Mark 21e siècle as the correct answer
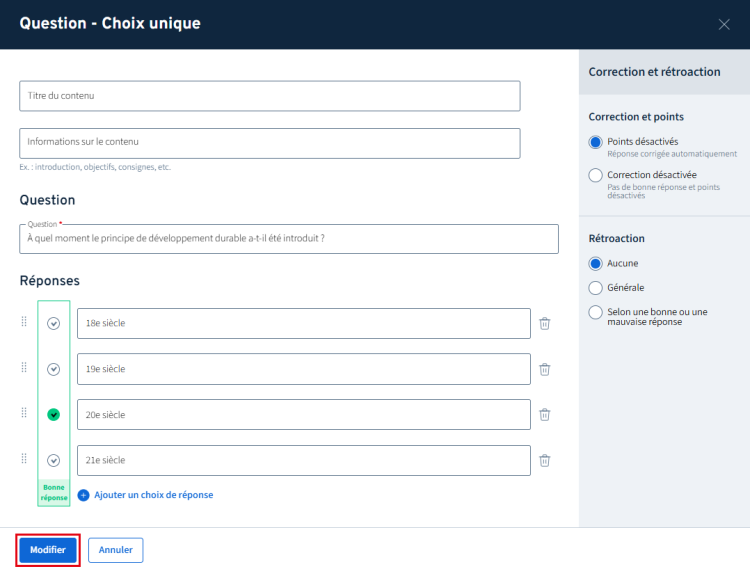 [54, 460]
